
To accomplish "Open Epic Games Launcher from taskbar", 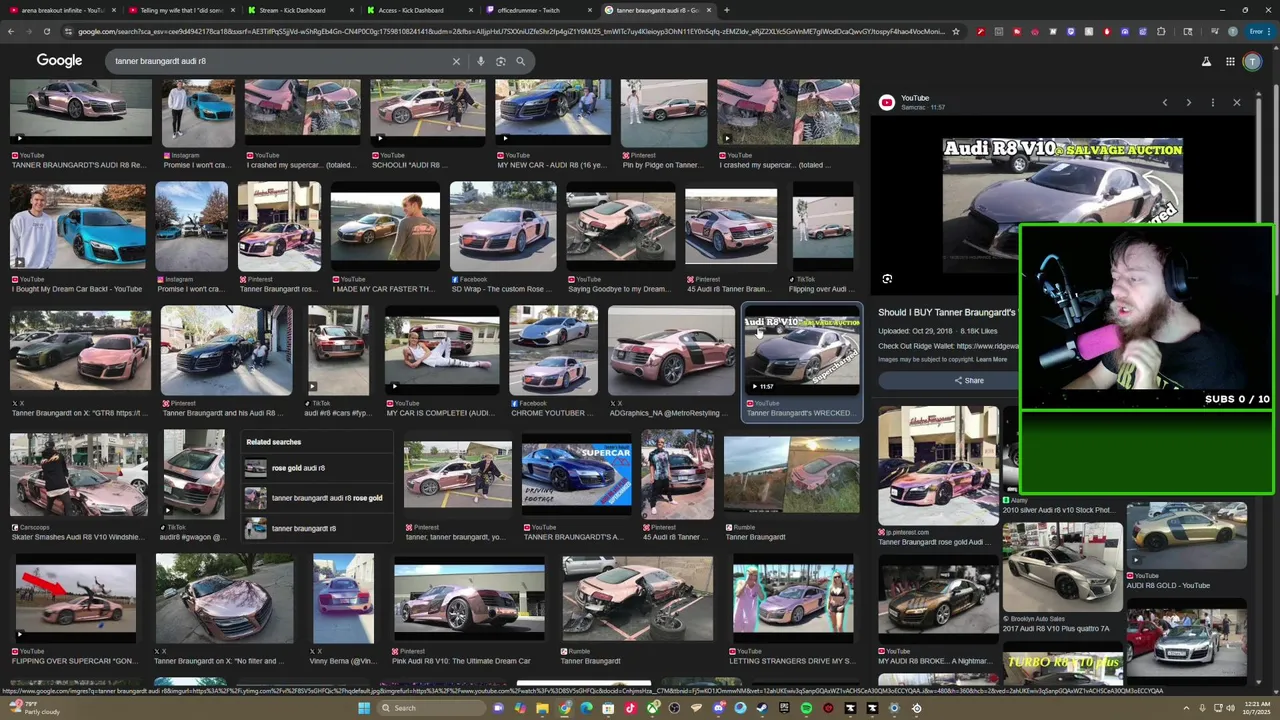I will pos(784,708).
